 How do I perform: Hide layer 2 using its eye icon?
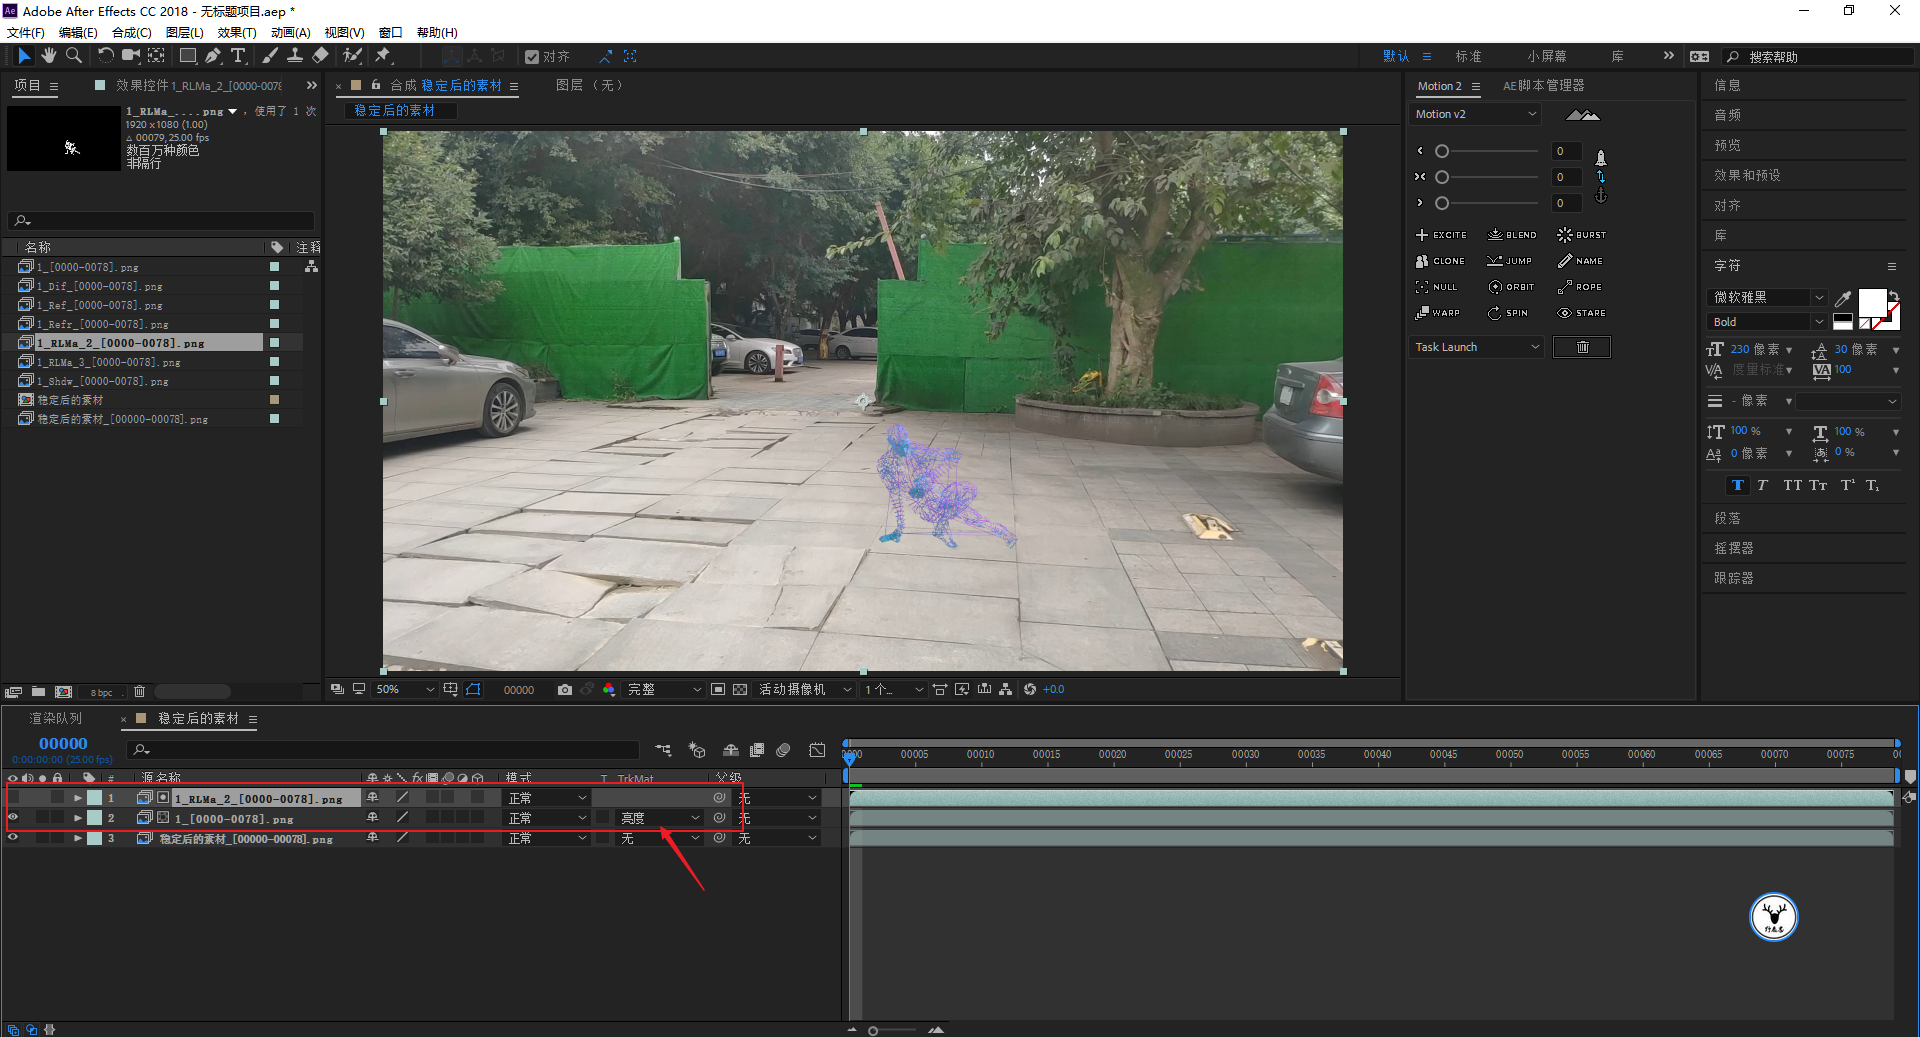click(x=13, y=818)
